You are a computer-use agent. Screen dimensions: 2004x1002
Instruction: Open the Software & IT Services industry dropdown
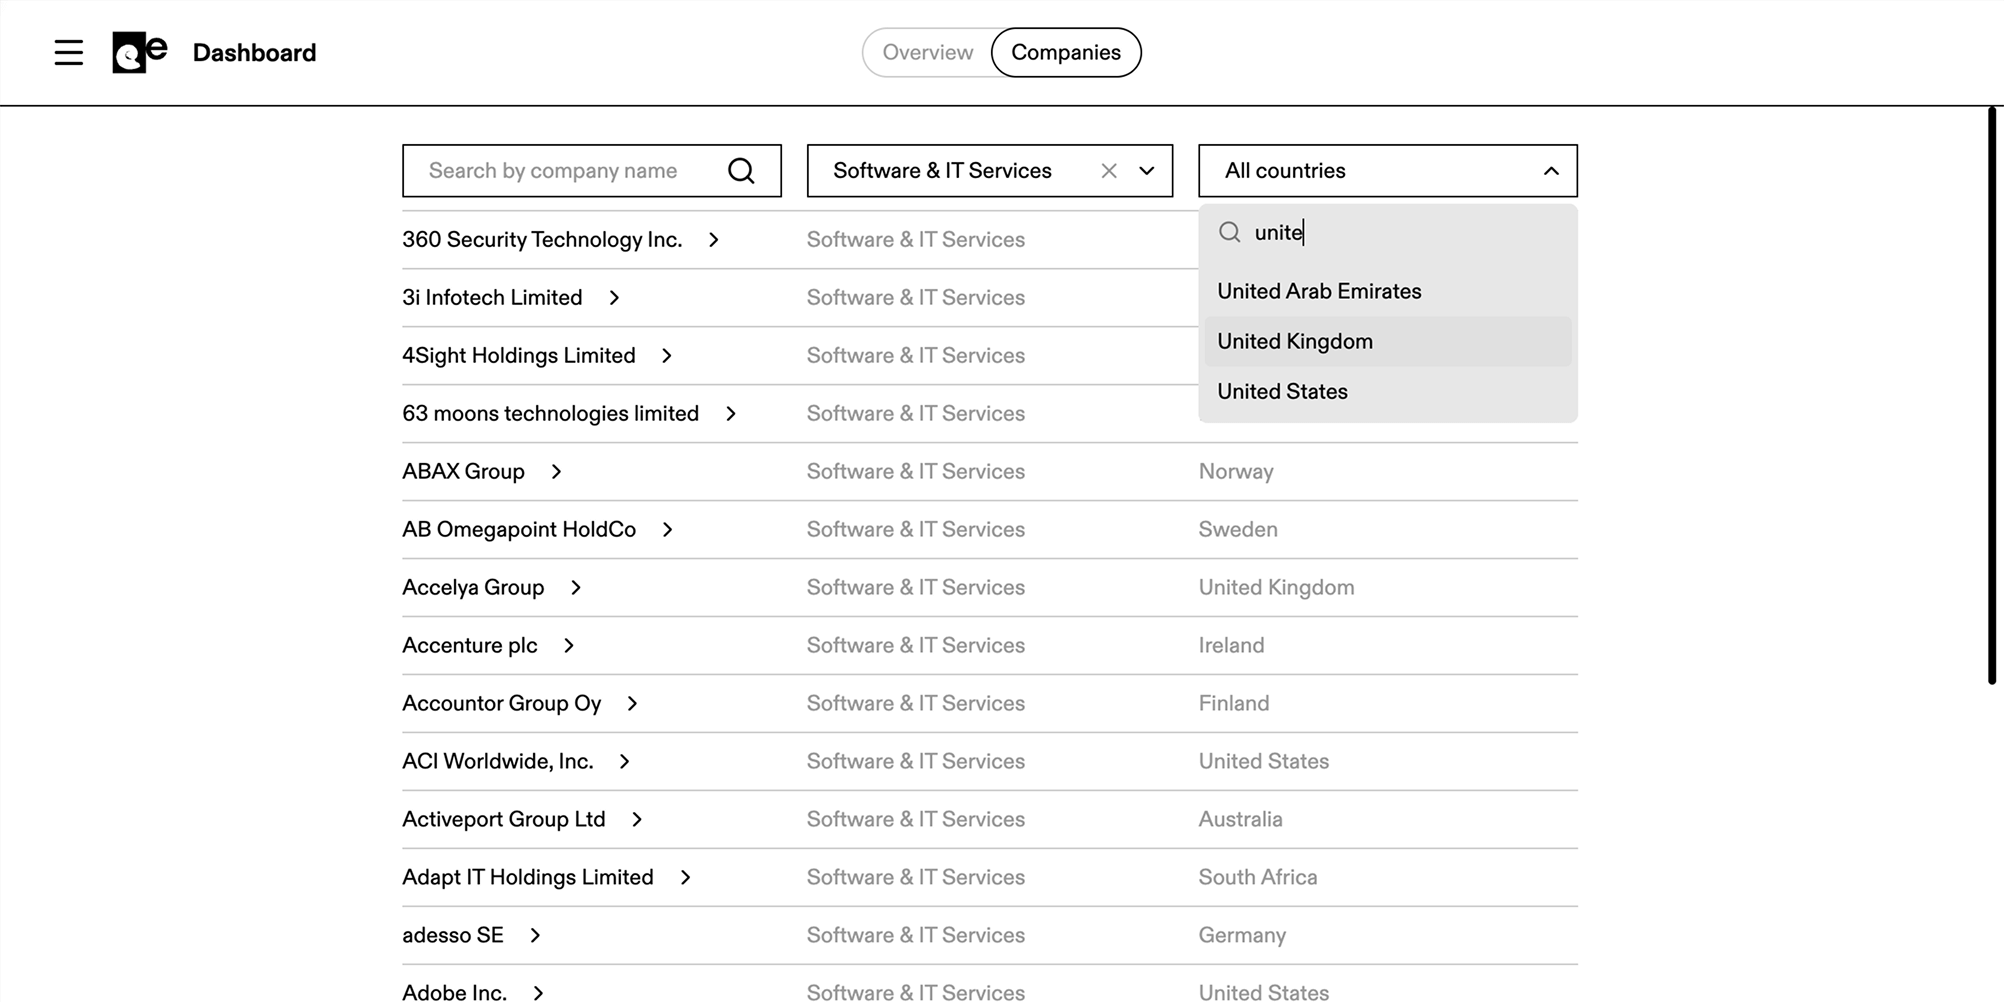click(1146, 170)
